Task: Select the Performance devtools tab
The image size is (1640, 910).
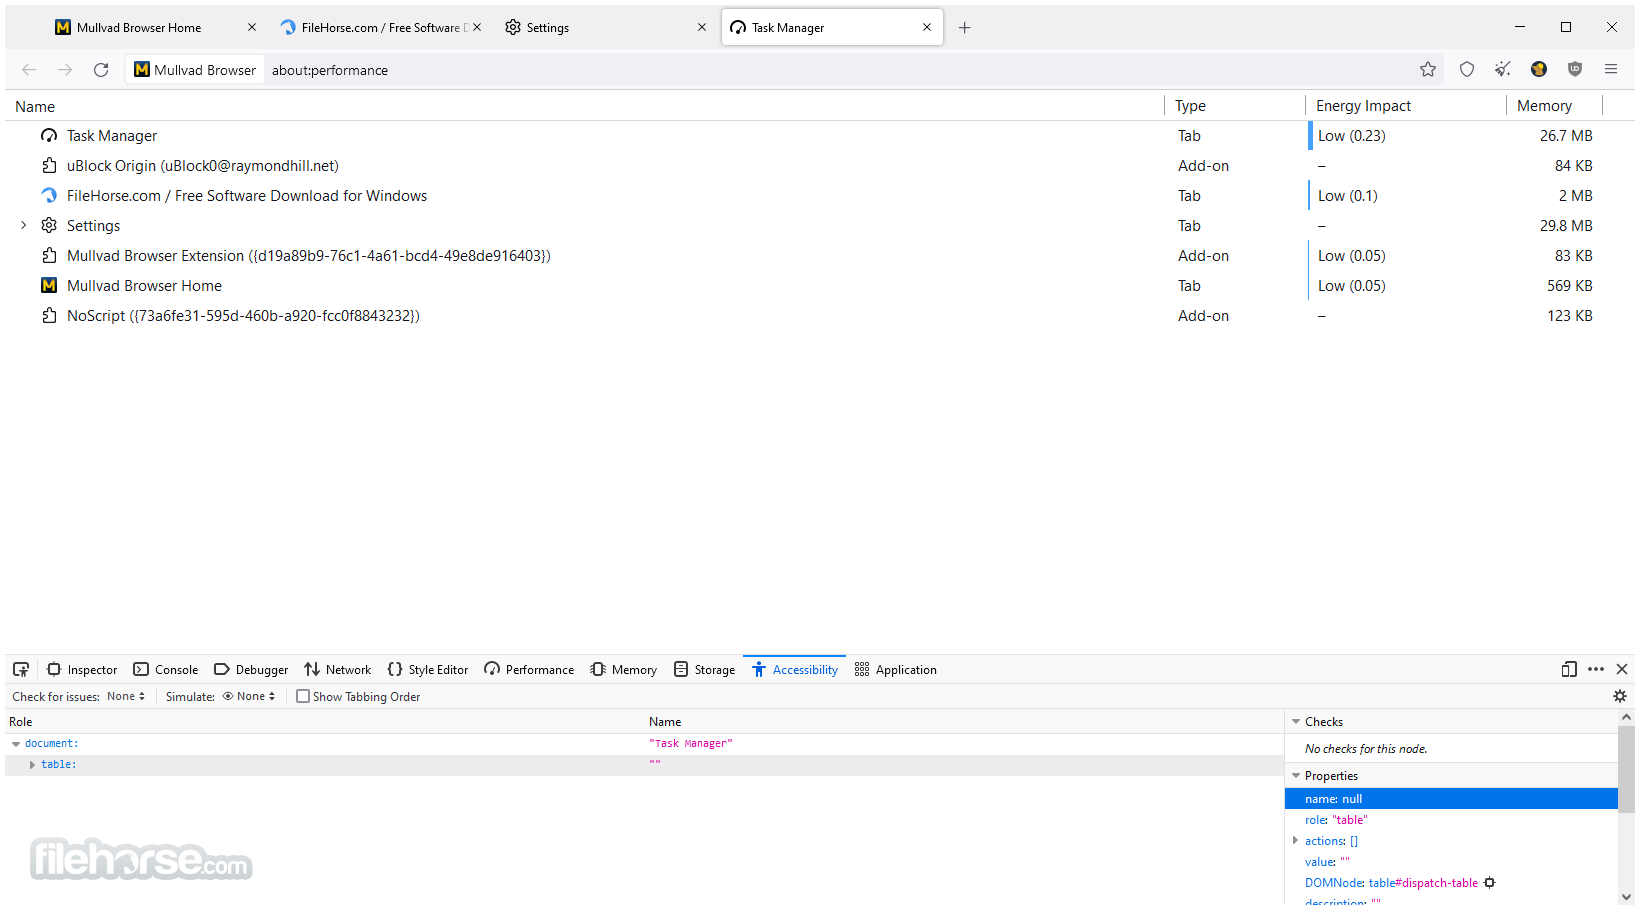Action: (529, 670)
